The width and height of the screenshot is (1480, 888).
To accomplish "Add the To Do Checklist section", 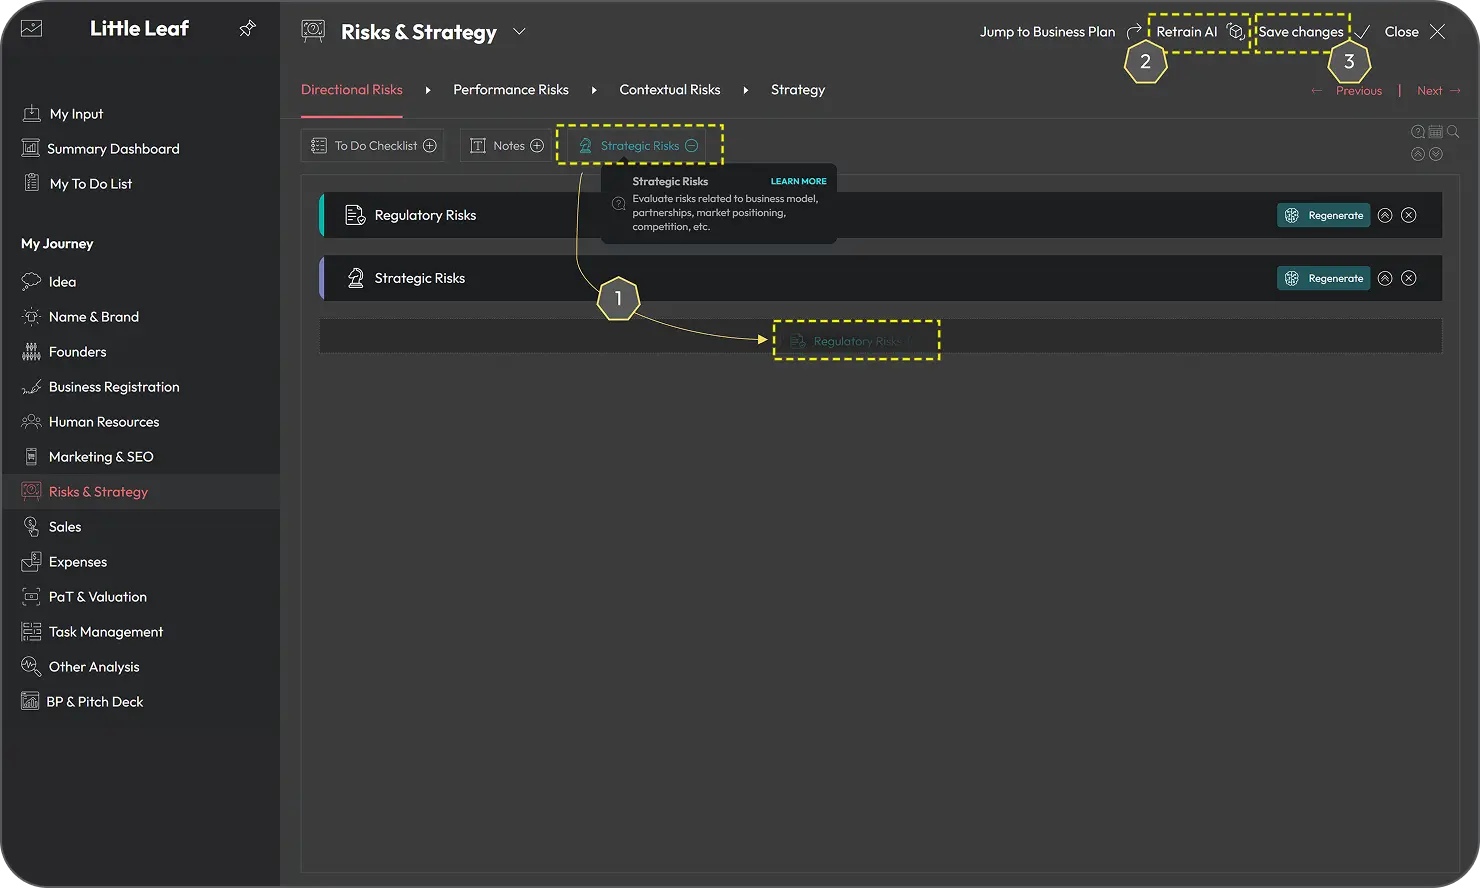I will click(430, 146).
